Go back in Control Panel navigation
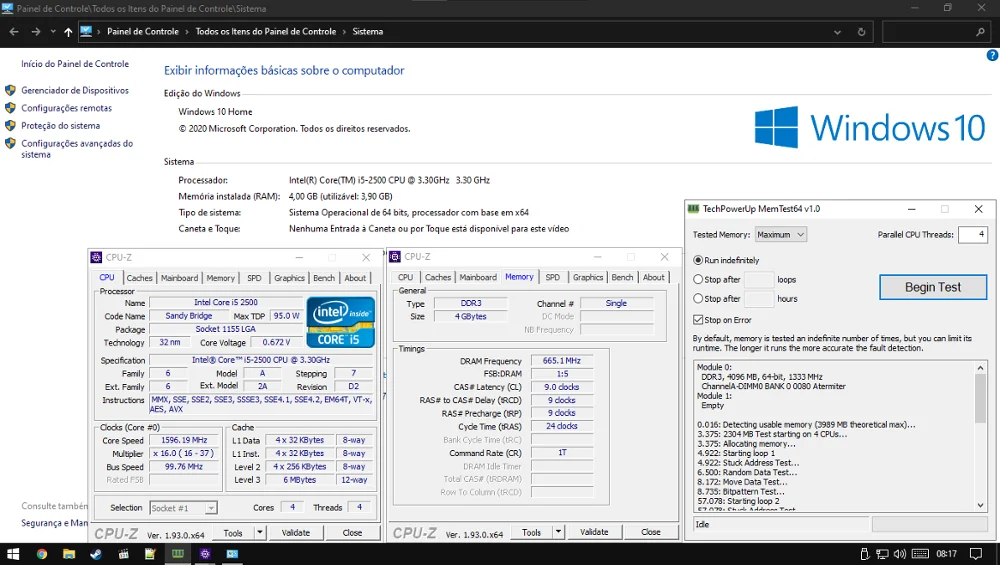 point(14,31)
